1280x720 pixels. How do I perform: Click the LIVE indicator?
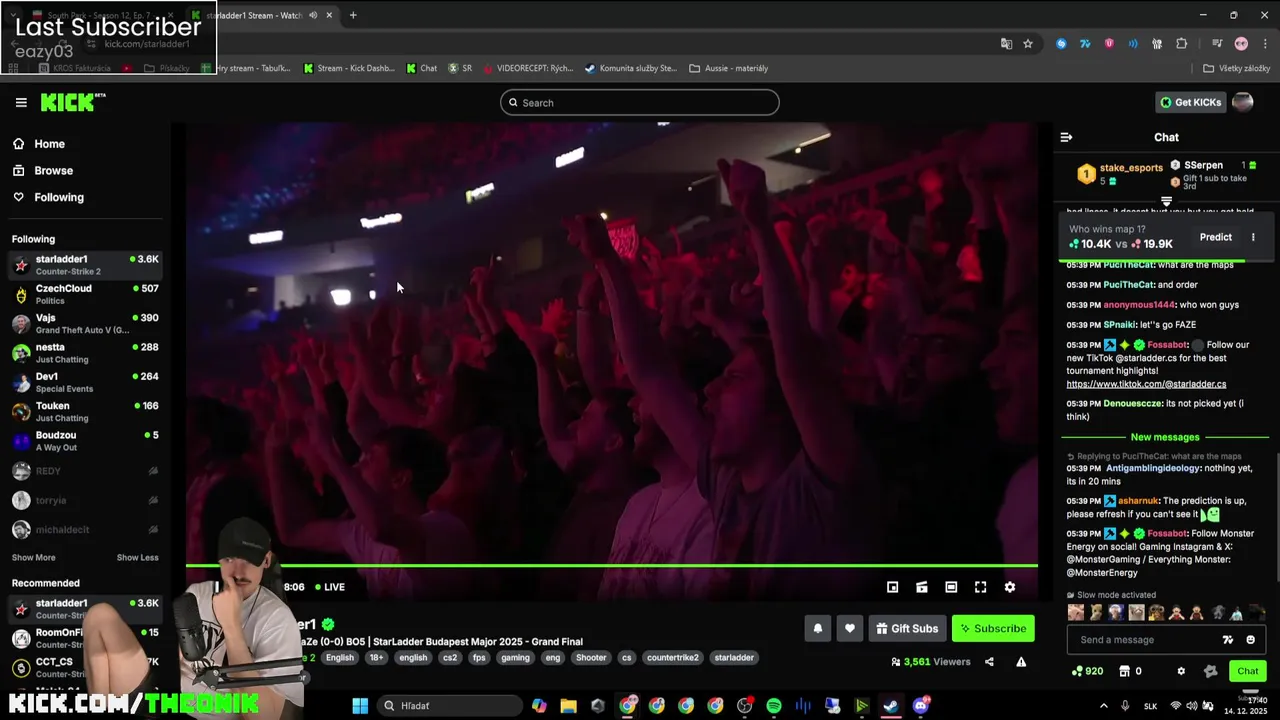pyautogui.click(x=330, y=587)
